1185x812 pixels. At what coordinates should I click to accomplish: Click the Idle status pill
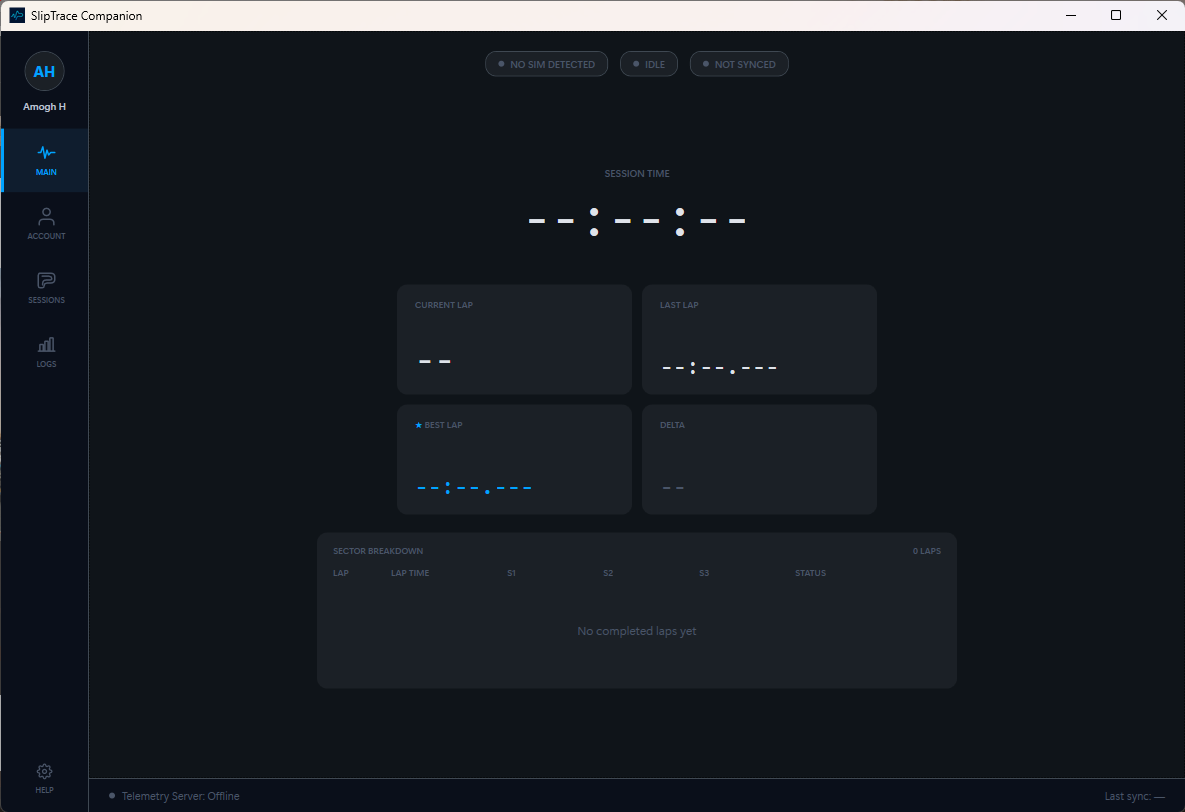(648, 64)
